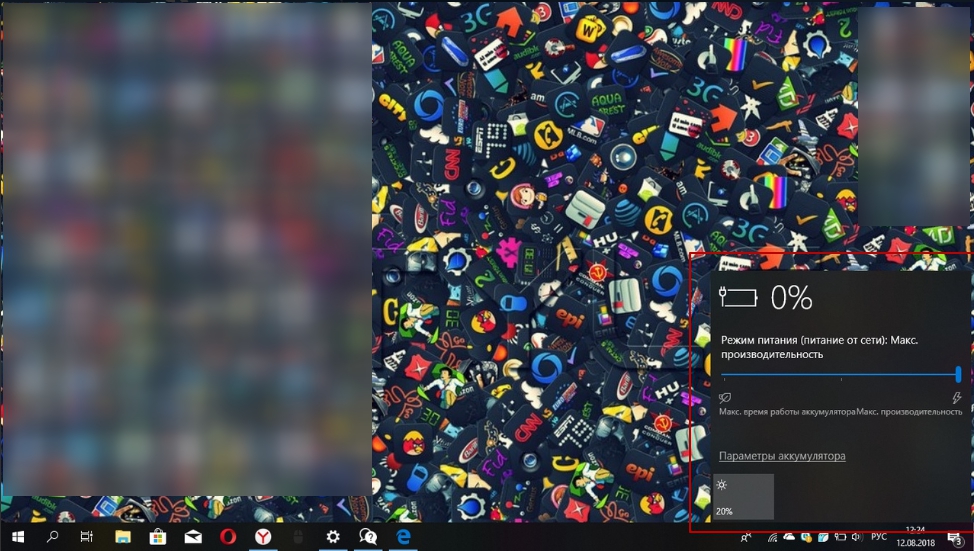Image resolution: width=974 pixels, height=551 pixels.
Task: Click Режим питания mode description text
Action: point(819,347)
